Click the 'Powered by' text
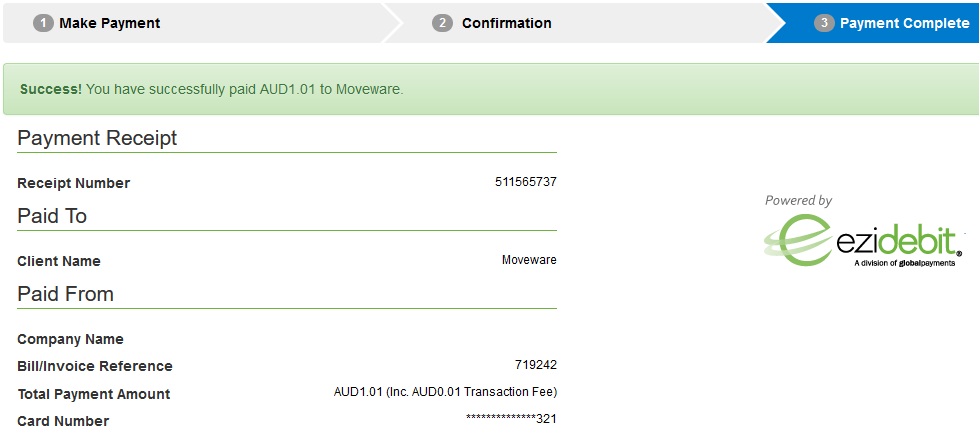This screenshot has height=440, width=979. pos(798,200)
